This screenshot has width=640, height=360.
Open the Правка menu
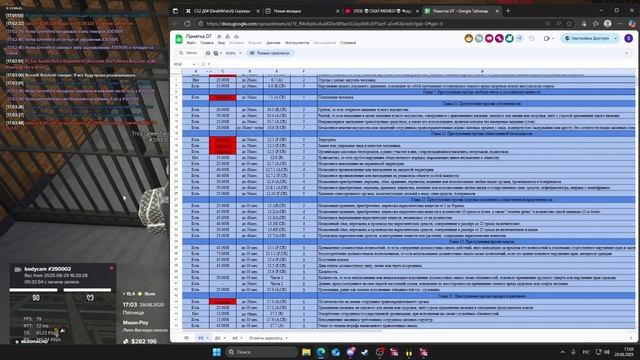pyautogui.click(x=207, y=42)
